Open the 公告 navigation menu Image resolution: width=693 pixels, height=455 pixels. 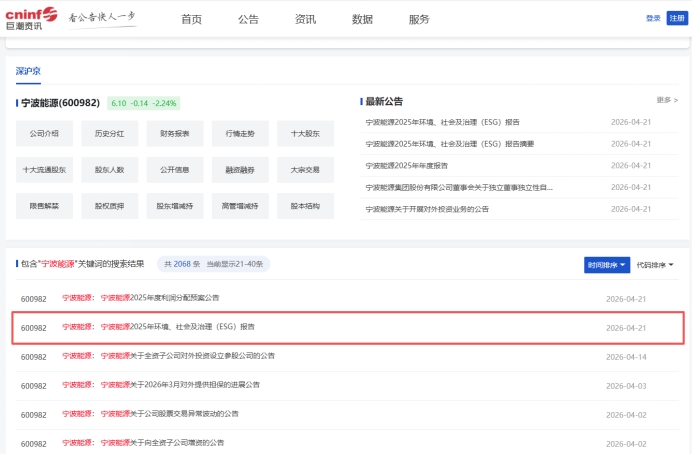click(x=248, y=20)
